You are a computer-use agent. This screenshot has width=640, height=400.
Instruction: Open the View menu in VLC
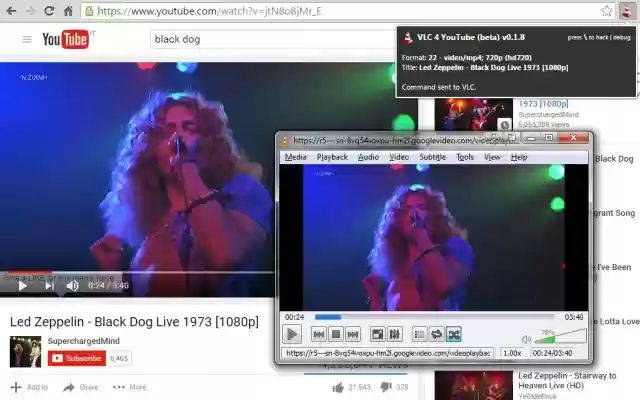pyautogui.click(x=492, y=157)
